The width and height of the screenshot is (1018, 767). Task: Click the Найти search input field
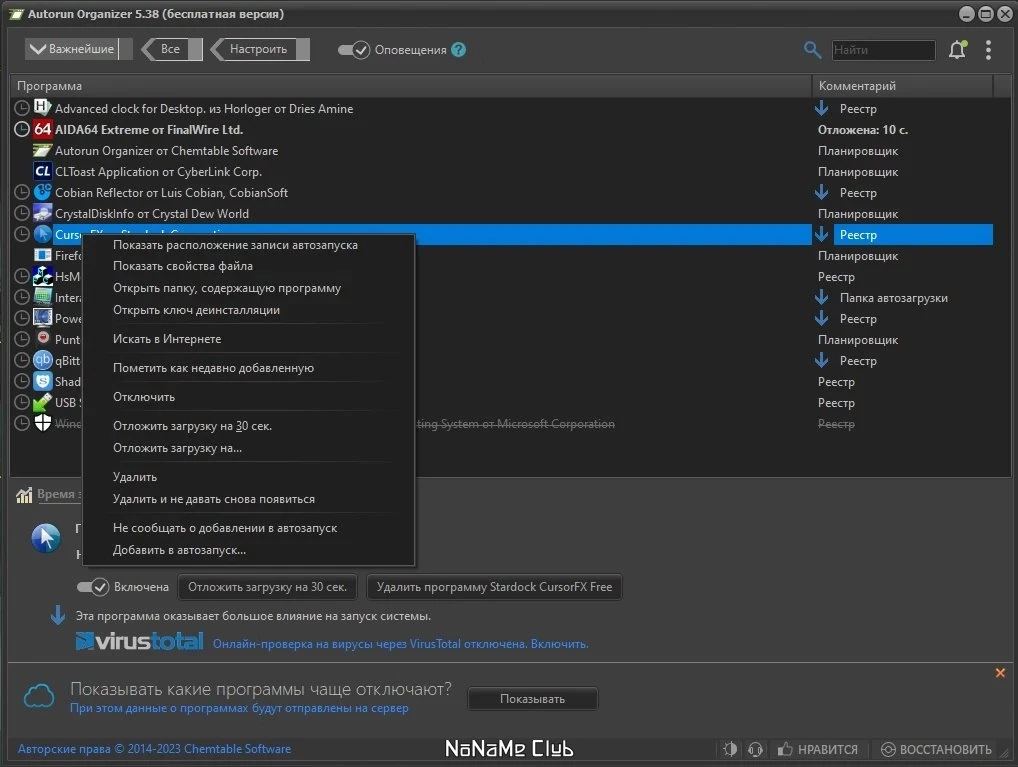pos(883,50)
